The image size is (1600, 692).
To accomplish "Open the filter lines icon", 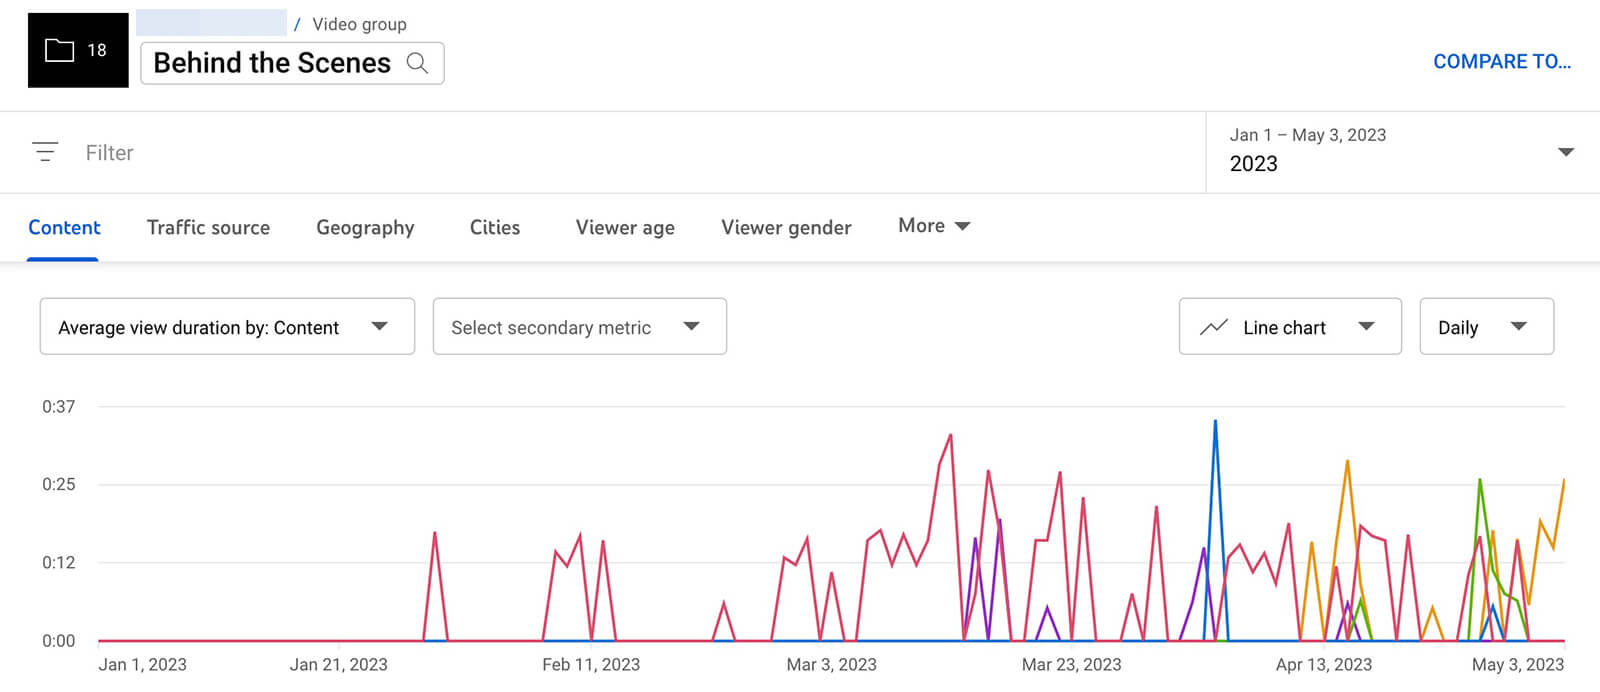I will pyautogui.click(x=45, y=152).
